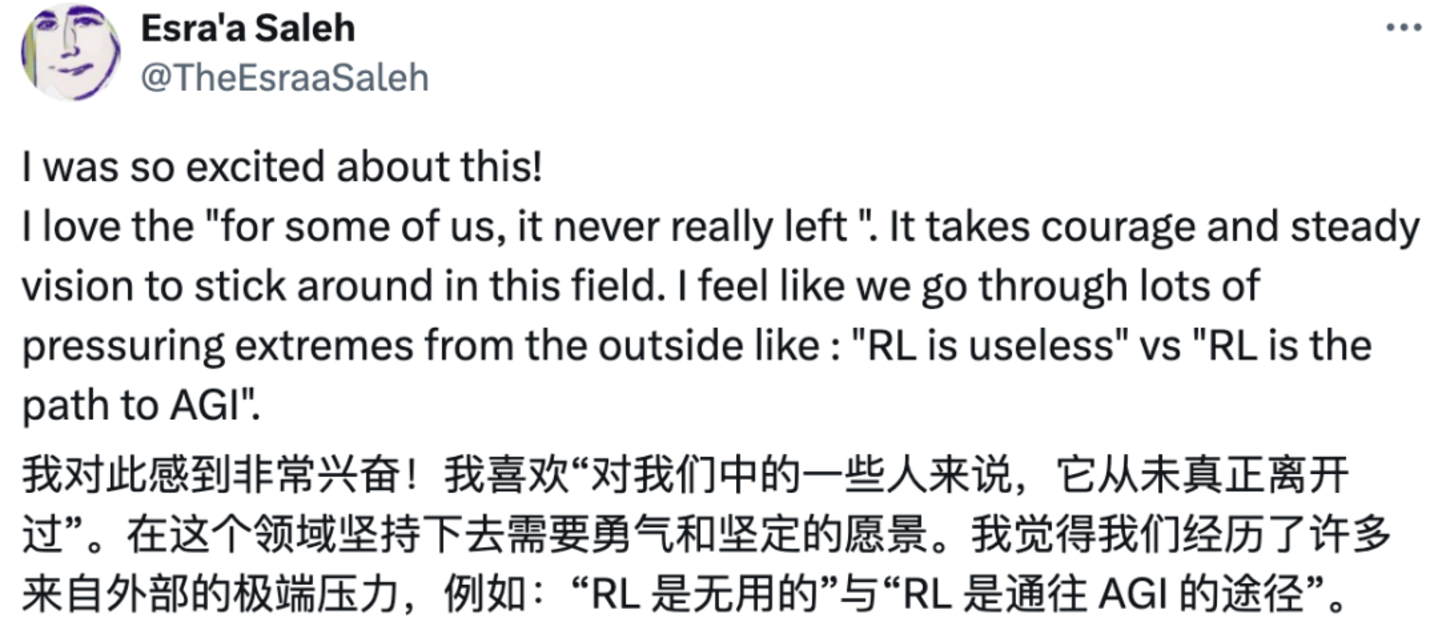Visit the @TheEsraaSaleh handle link
1438x638 pixels.
284,77
